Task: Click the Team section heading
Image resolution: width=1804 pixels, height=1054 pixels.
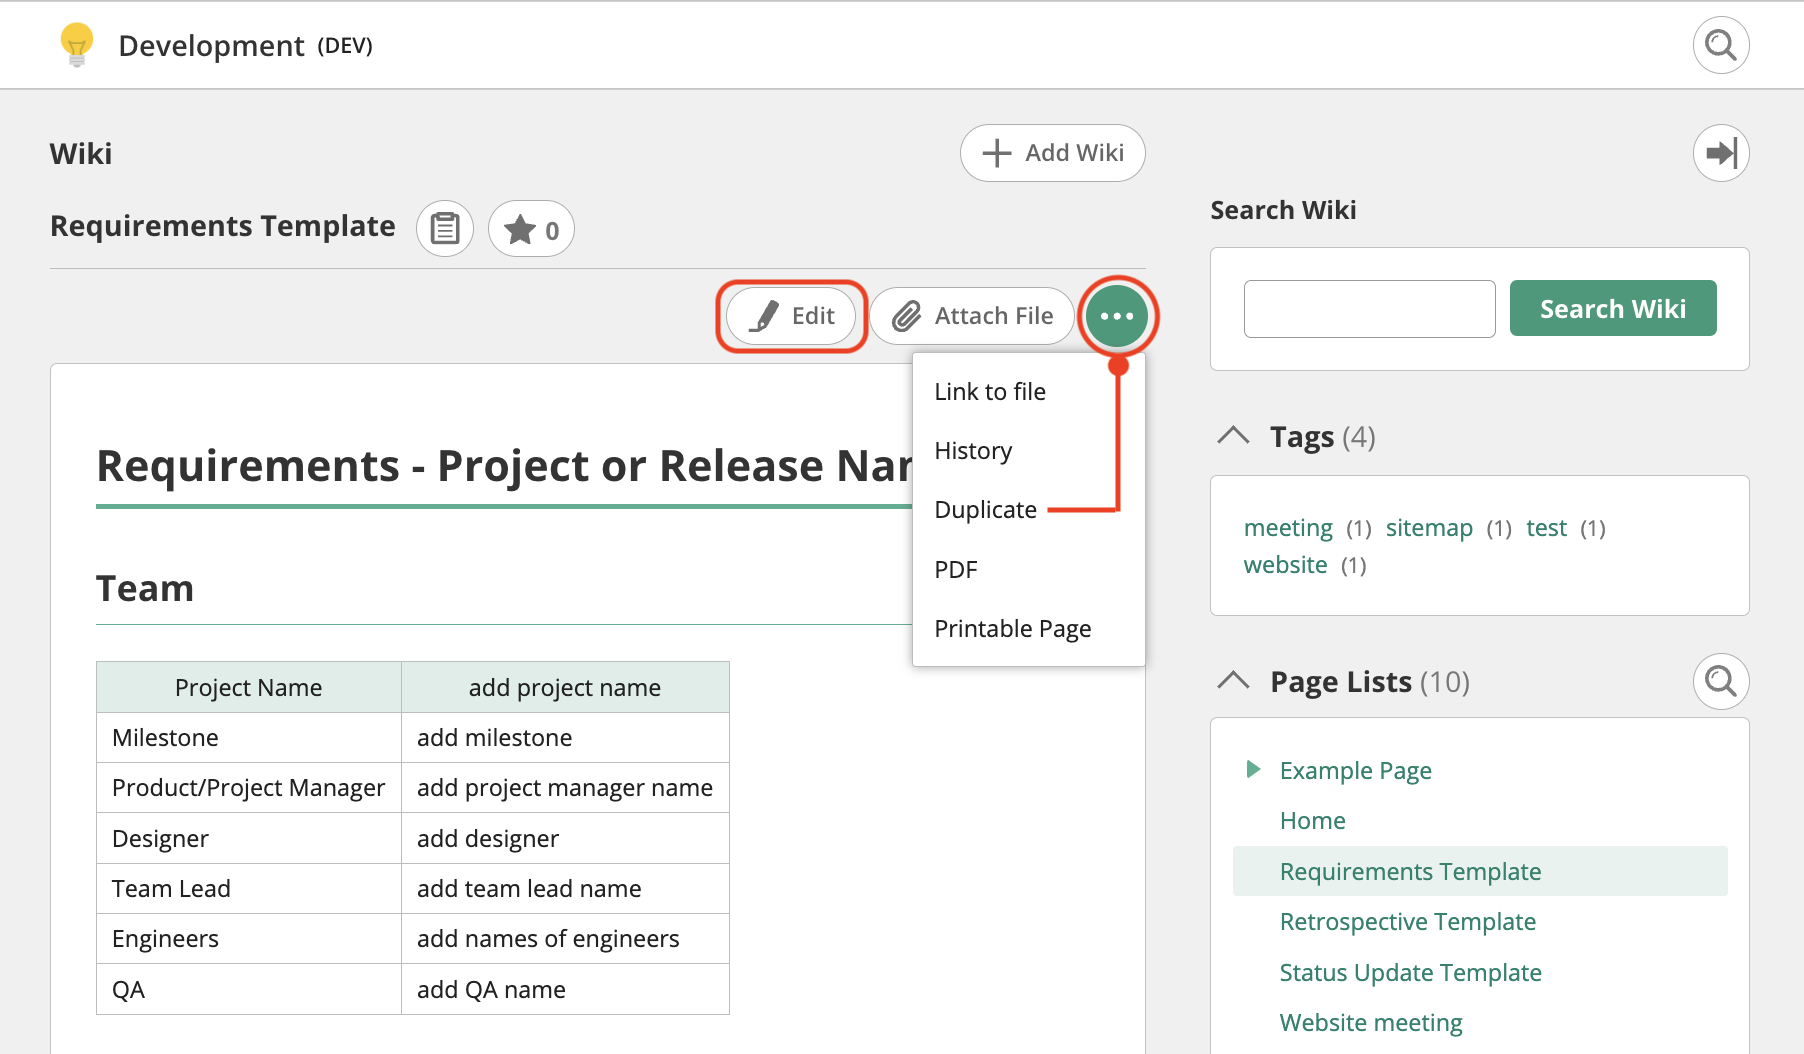Action: [x=145, y=589]
